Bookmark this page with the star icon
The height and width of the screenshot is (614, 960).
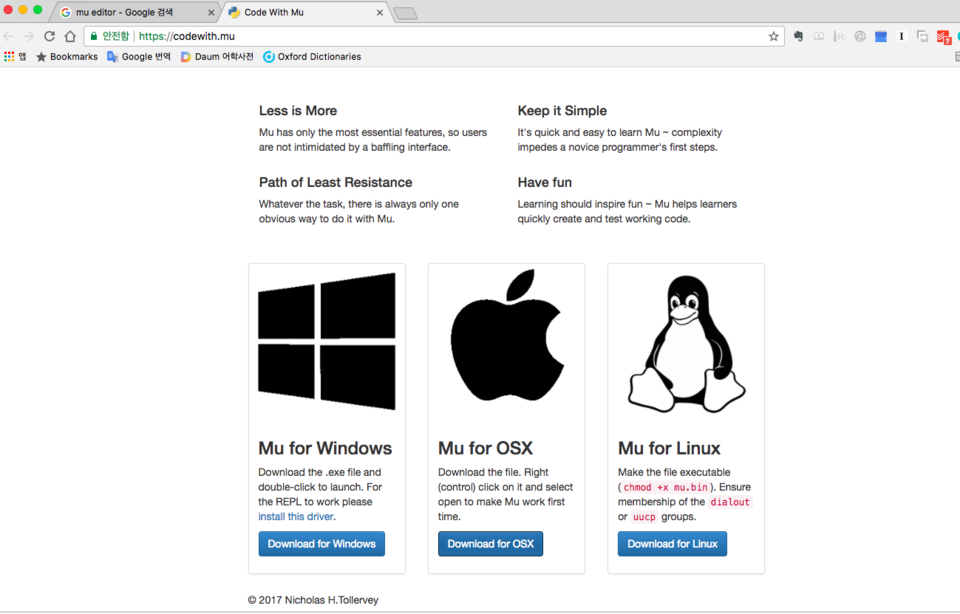[x=773, y=36]
